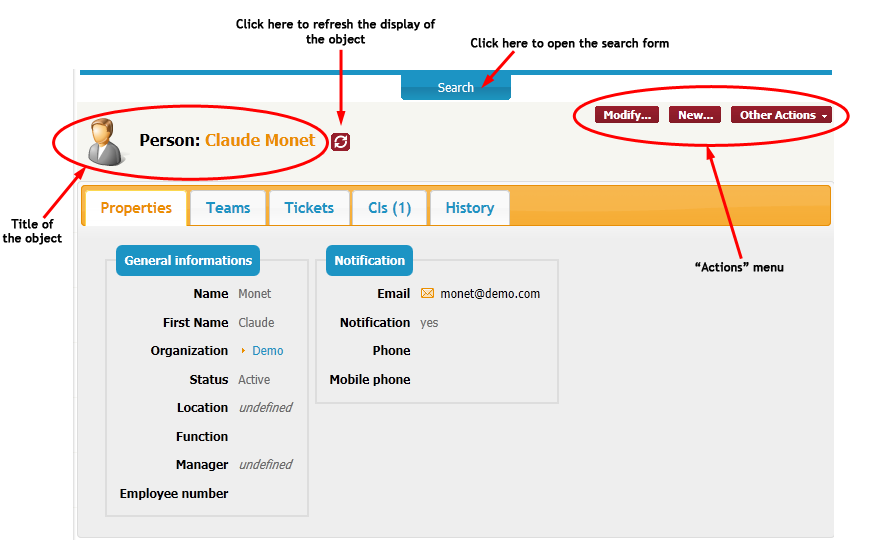869x540 pixels.
Task: Click the undefined value beside Manager
Action: 265,465
